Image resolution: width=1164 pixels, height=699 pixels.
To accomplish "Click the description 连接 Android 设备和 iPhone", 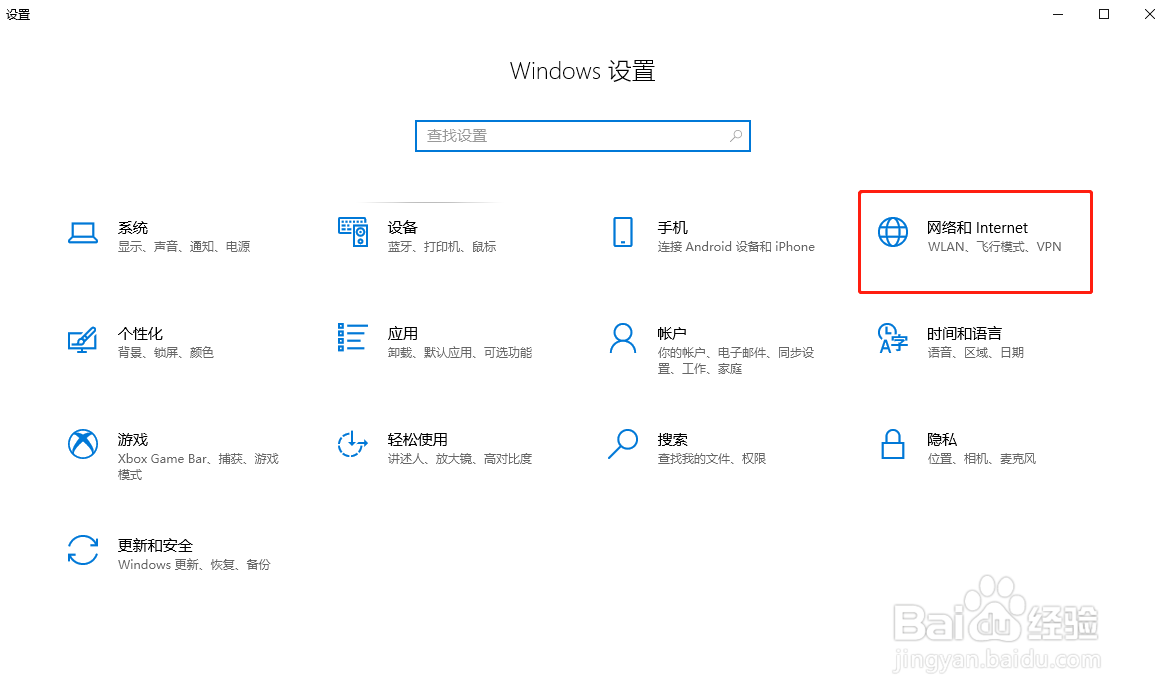I will (x=736, y=246).
